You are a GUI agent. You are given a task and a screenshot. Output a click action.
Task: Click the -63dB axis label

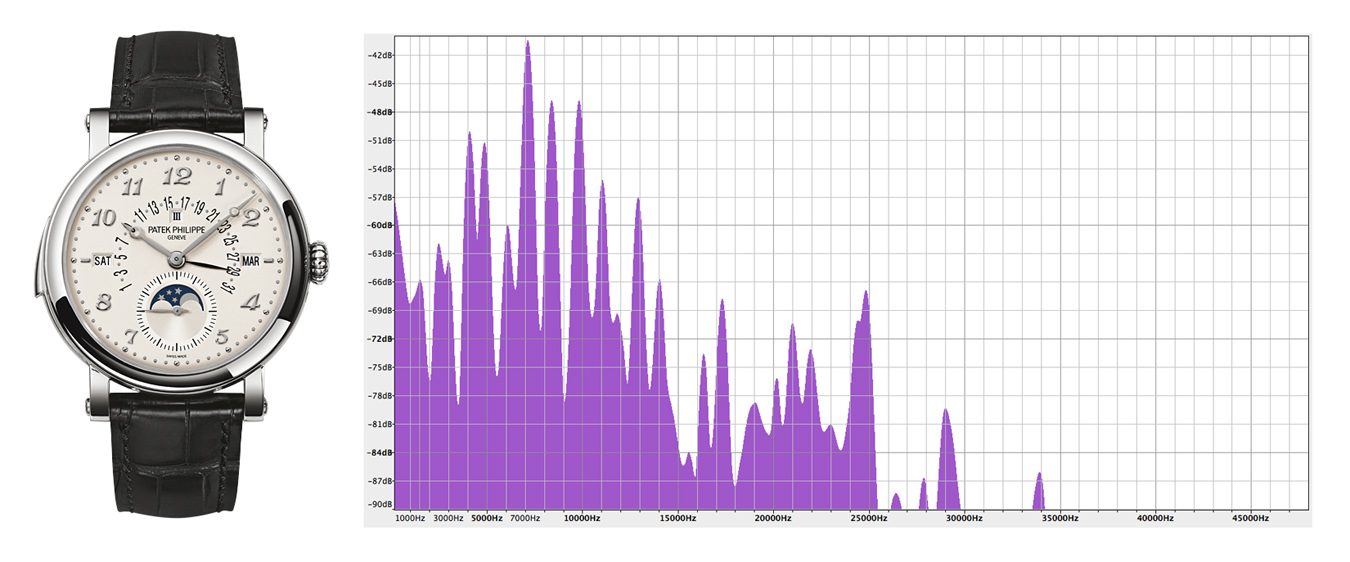tap(379, 254)
